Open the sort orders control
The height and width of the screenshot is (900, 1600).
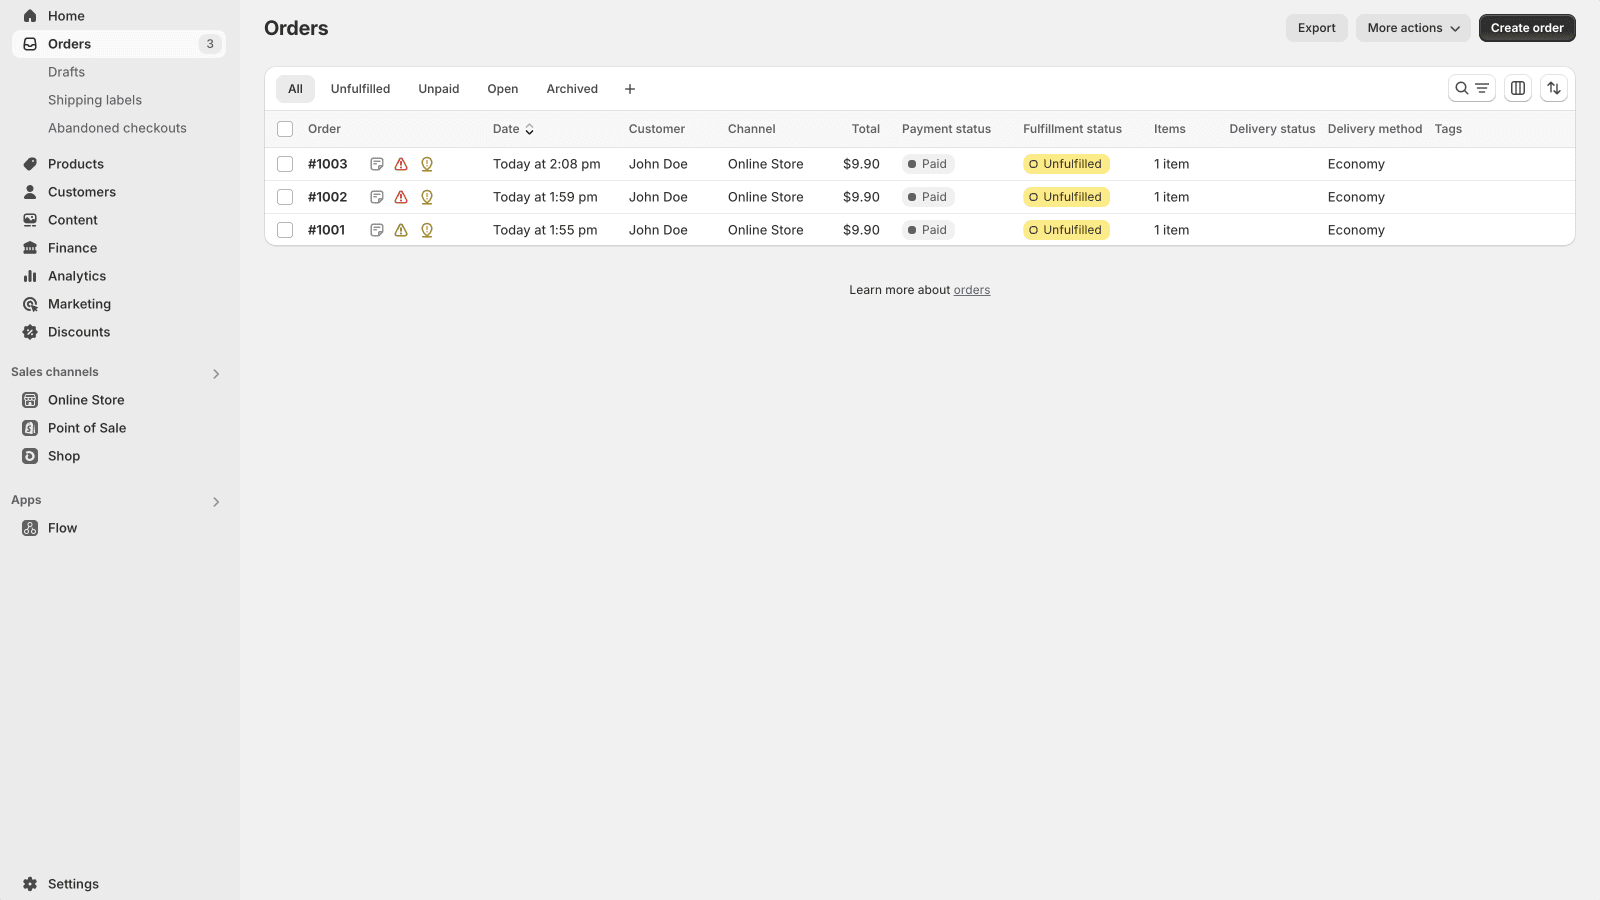click(1554, 88)
